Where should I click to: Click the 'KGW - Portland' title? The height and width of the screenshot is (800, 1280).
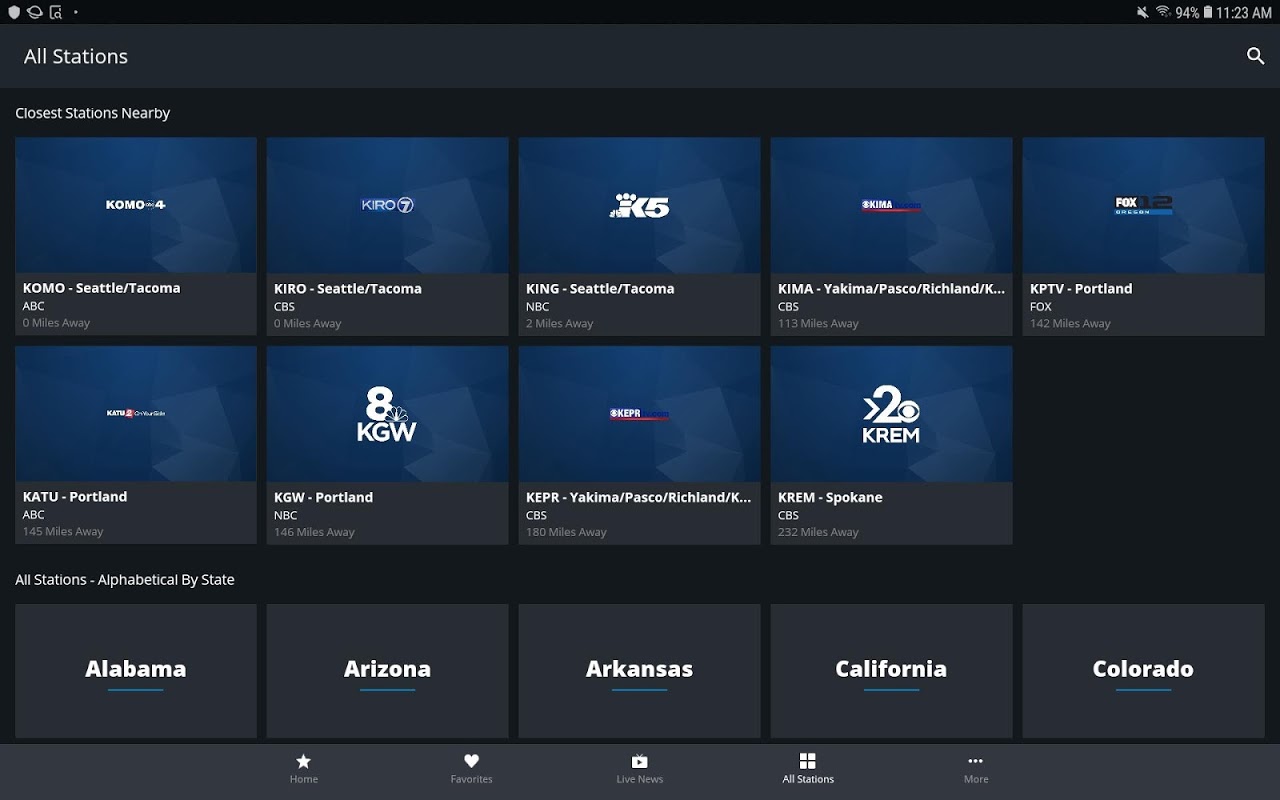[x=324, y=497]
